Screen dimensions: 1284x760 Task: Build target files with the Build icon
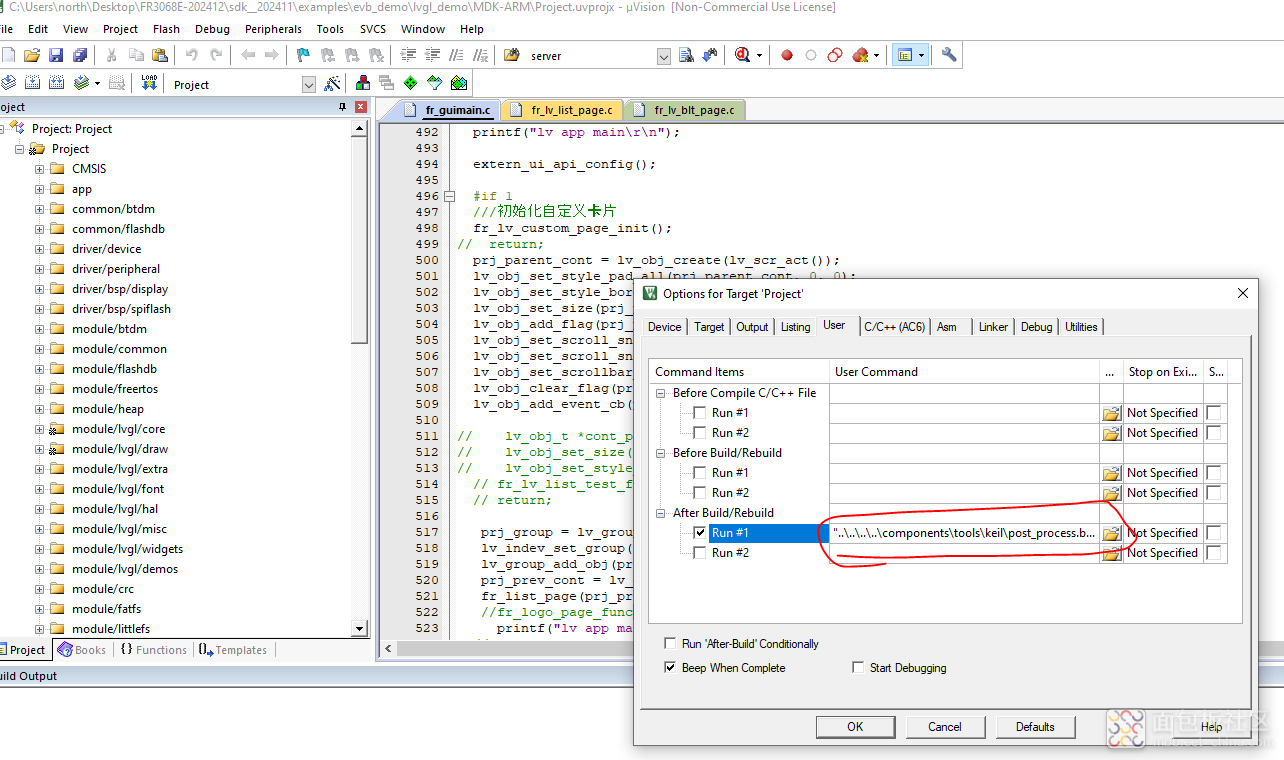tap(32, 83)
